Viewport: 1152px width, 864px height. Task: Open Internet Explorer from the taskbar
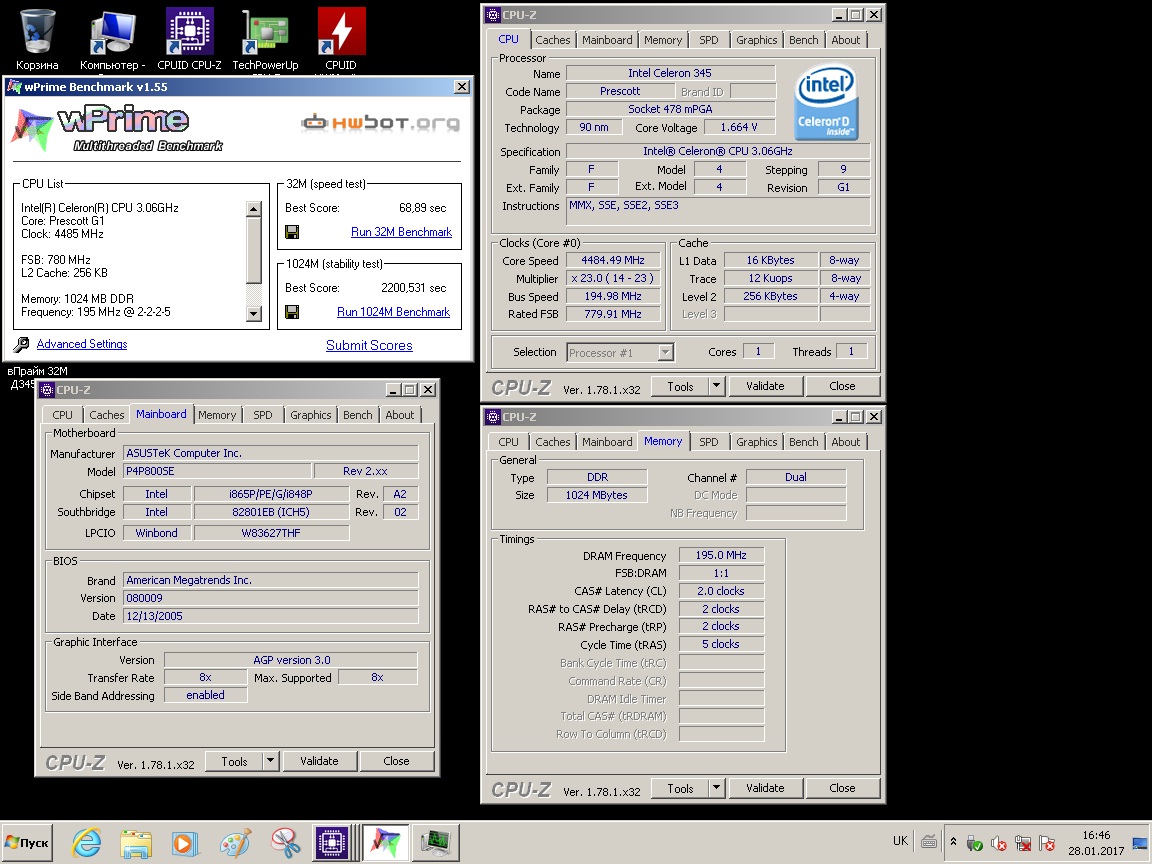click(x=87, y=843)
